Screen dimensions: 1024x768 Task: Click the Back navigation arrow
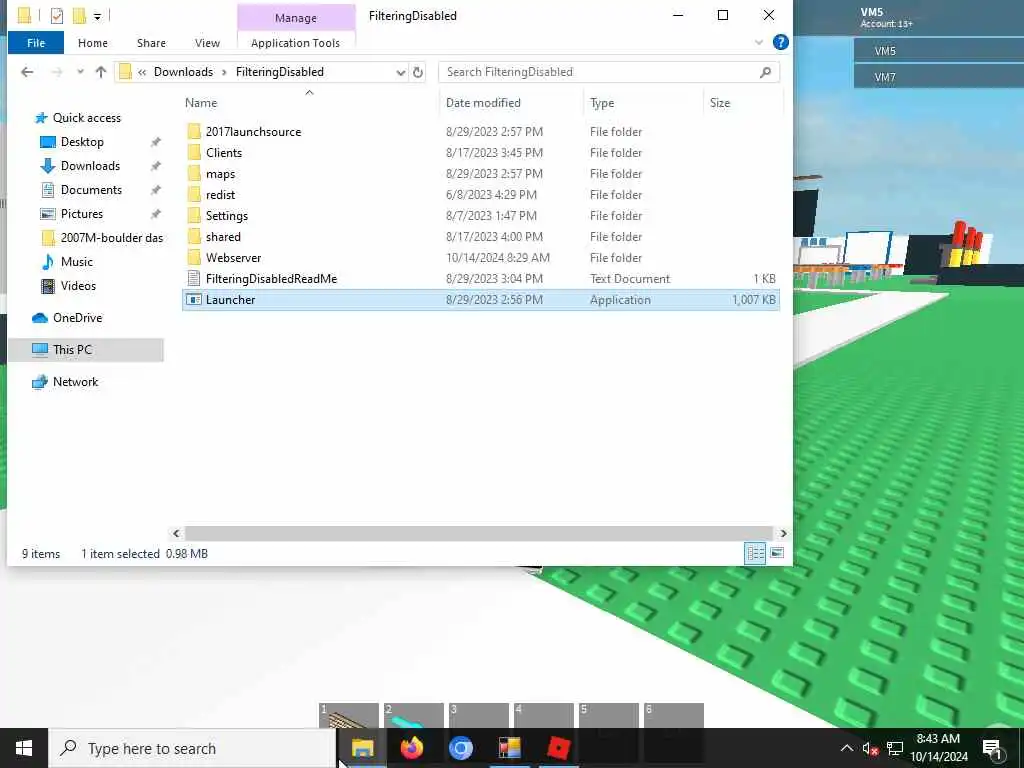[x=27, y=72]
